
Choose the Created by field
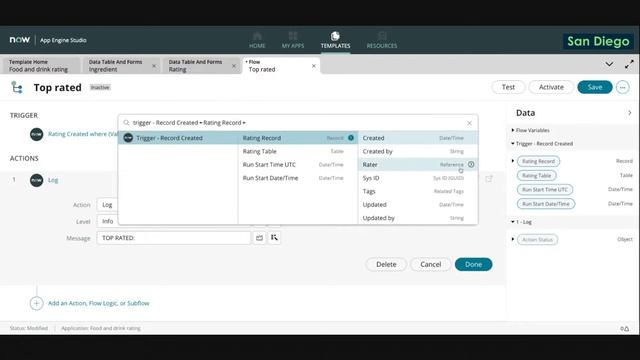[x=418, y=151]
